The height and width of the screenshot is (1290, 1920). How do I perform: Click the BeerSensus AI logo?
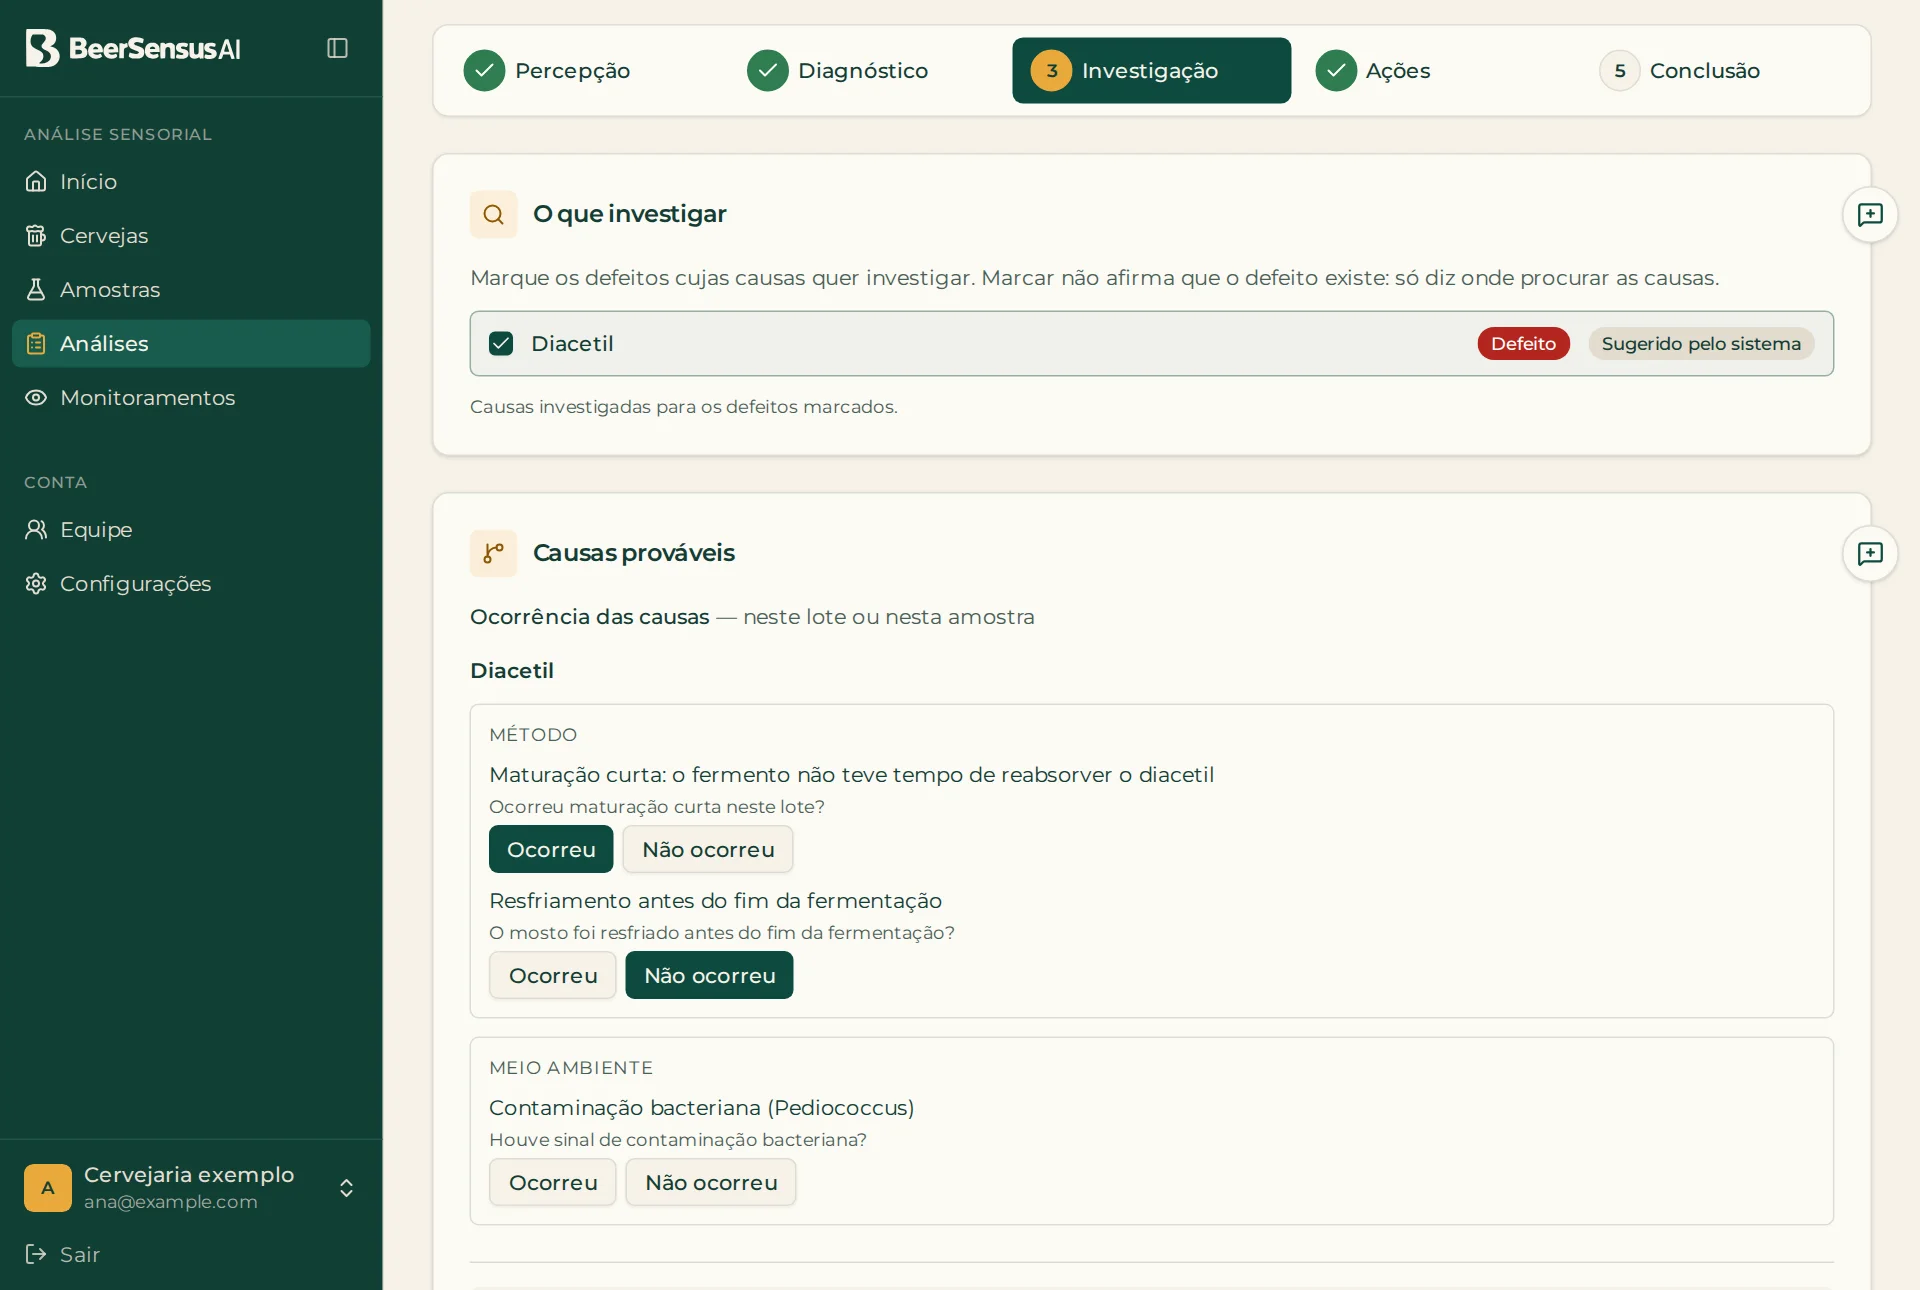click(x=133, y=48)
